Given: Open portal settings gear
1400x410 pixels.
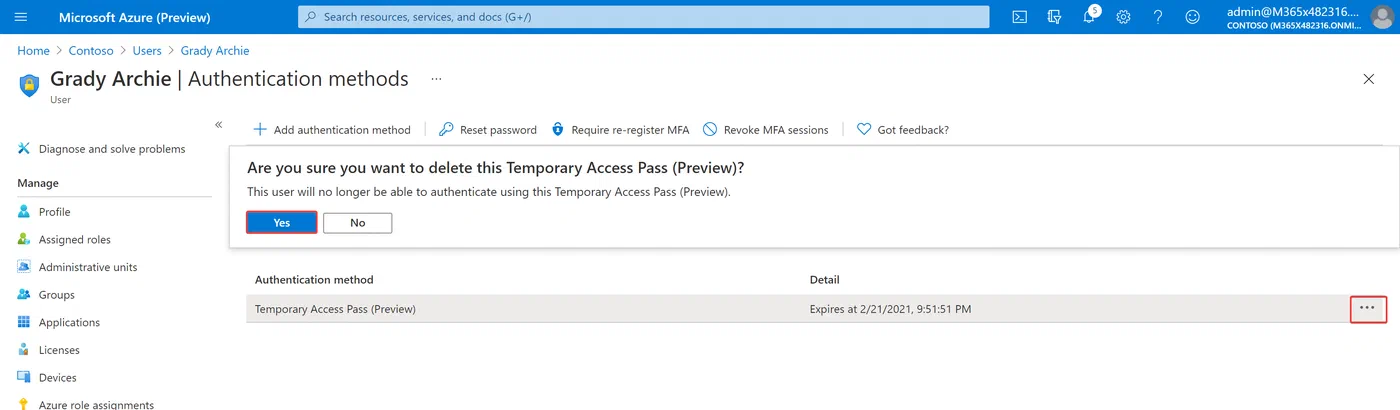Looking at the screenshot, I should point(1123,17).
